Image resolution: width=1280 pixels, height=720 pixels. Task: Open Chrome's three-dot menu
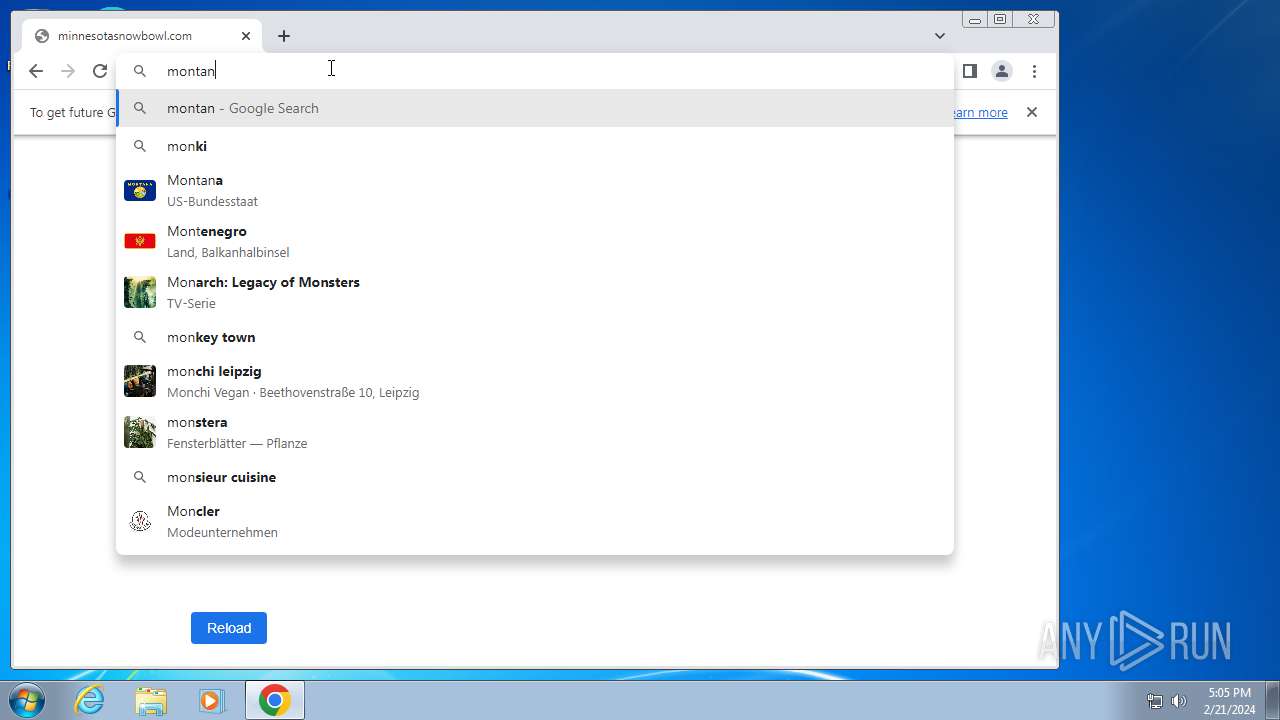point(1035,71)
